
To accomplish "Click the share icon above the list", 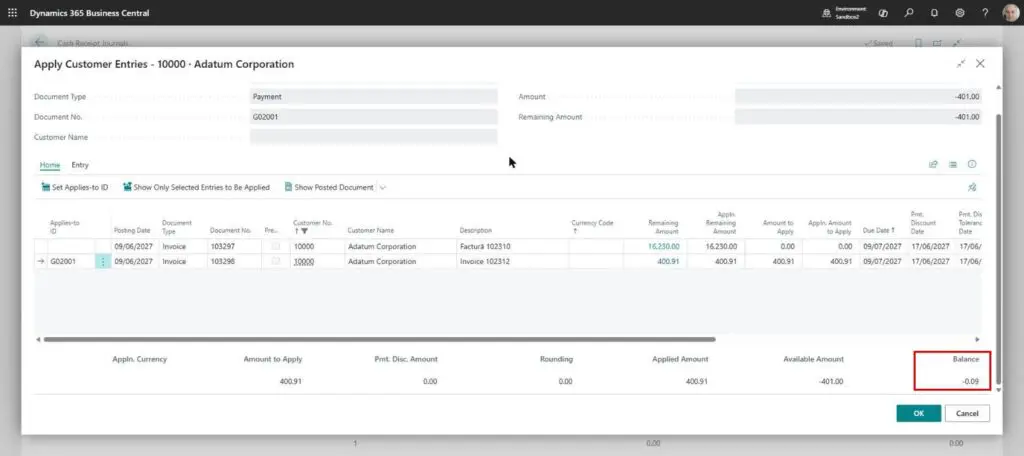I will click(x=933, y=164).
